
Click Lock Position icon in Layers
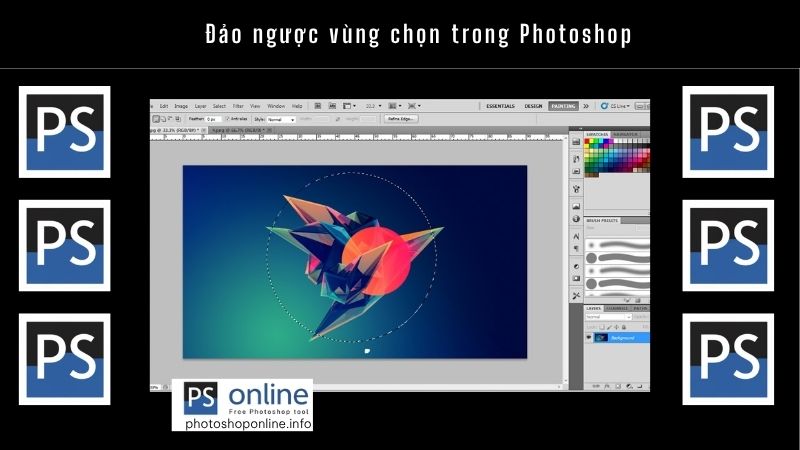(x=616, y=327)
